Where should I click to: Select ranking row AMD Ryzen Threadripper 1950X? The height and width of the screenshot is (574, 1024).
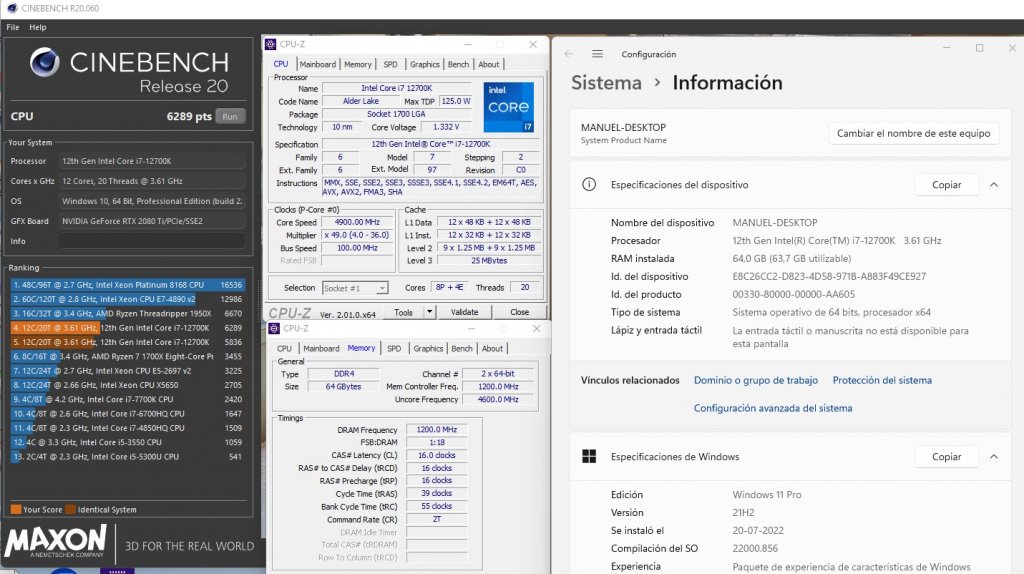[x=127, y=313]
